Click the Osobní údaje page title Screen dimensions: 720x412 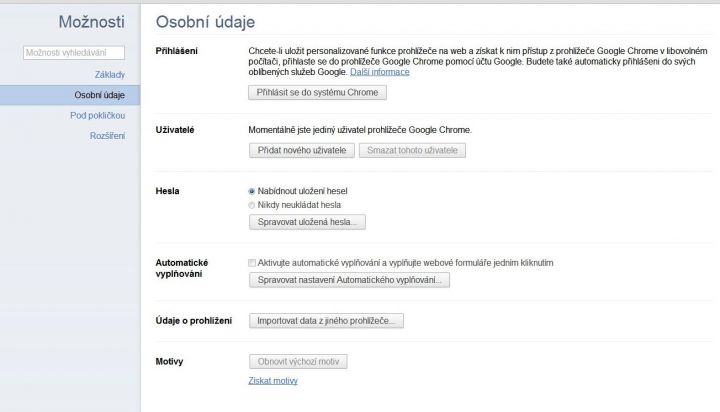coord(205,22)
